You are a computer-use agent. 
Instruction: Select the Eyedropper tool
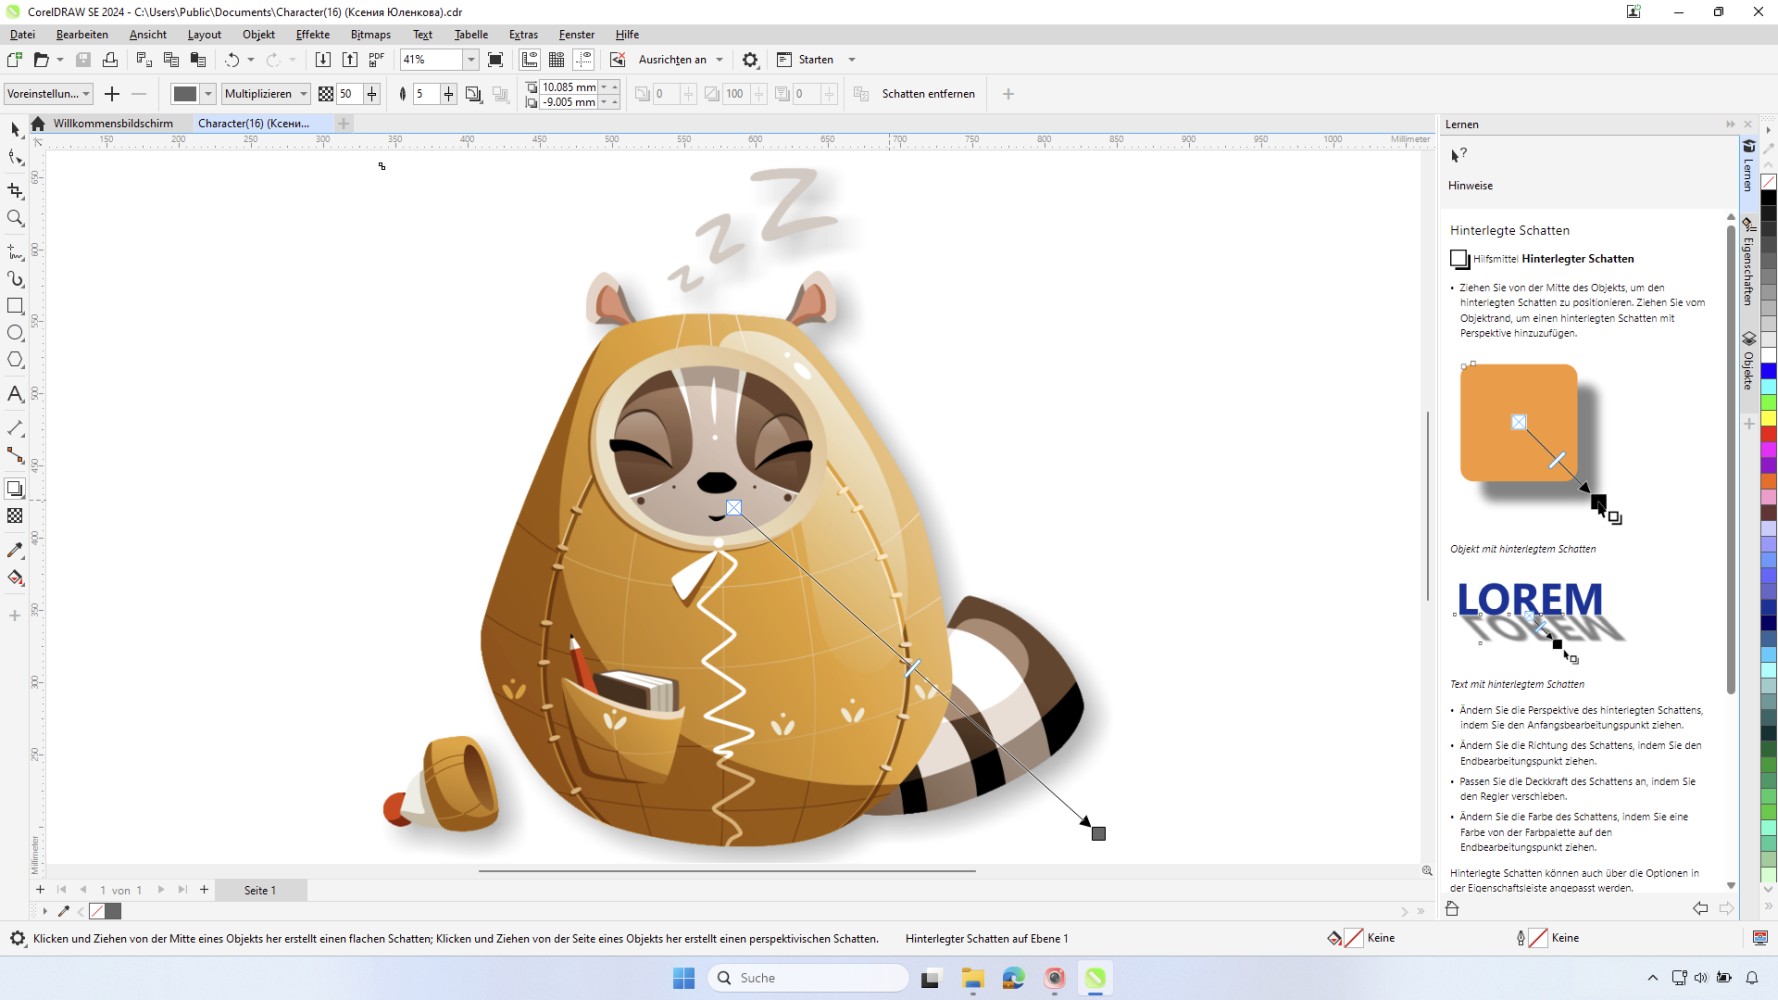pyautogui.click(x=15, y=549)
